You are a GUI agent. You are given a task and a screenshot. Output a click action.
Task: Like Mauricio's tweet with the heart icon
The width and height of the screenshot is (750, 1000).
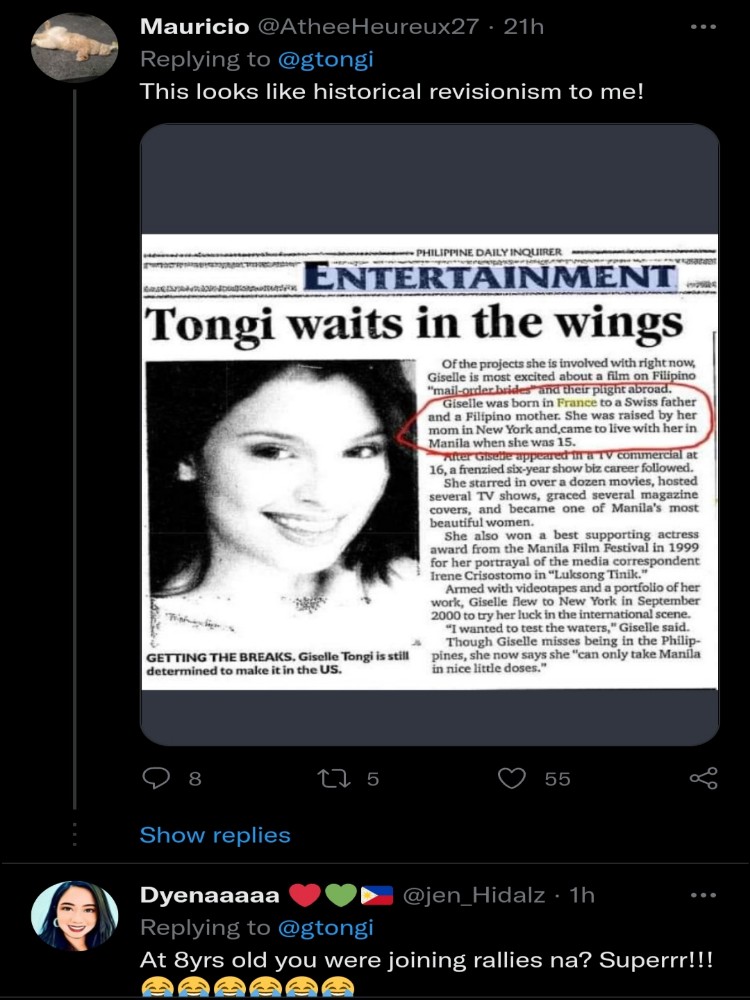(x=511, y=778)
